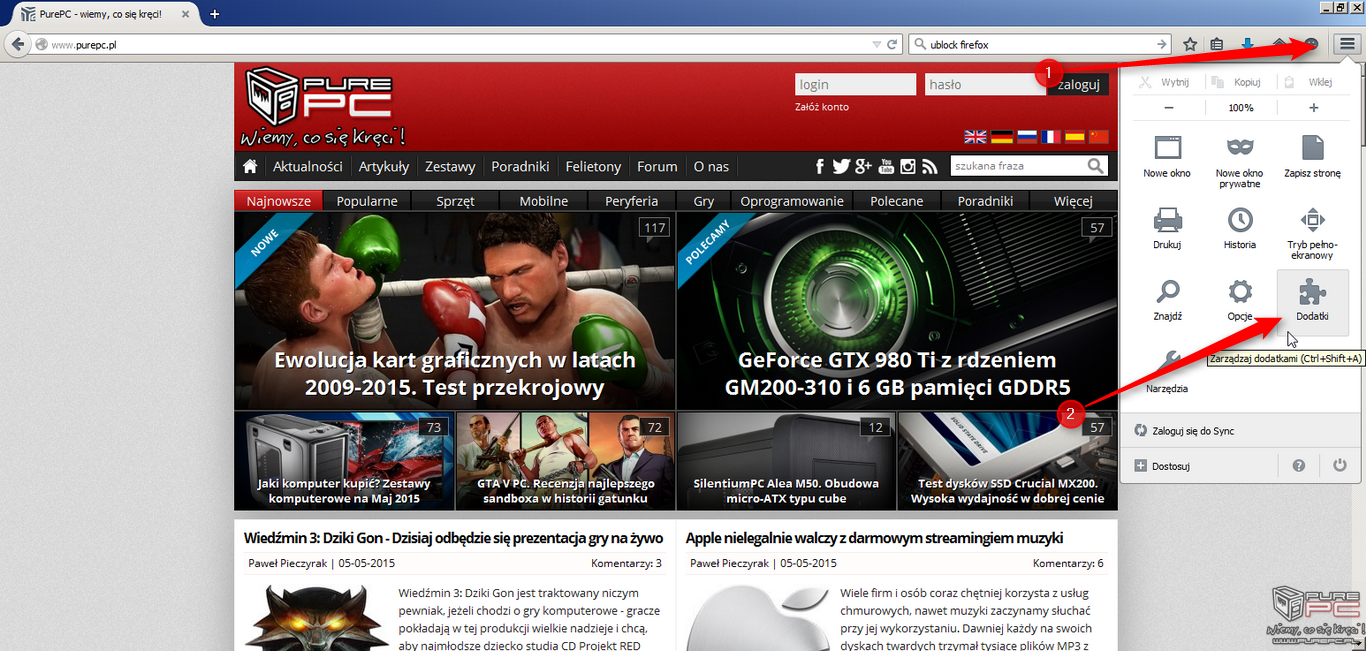This screenshot has width=1366, height=651.
Task: Open PurePC RSS feed icon
Action: coord(930,166)
